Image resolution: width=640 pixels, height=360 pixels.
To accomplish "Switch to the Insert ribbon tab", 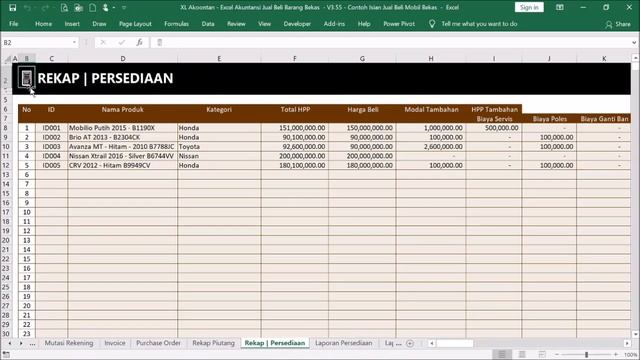I will (x=72, y=24).
